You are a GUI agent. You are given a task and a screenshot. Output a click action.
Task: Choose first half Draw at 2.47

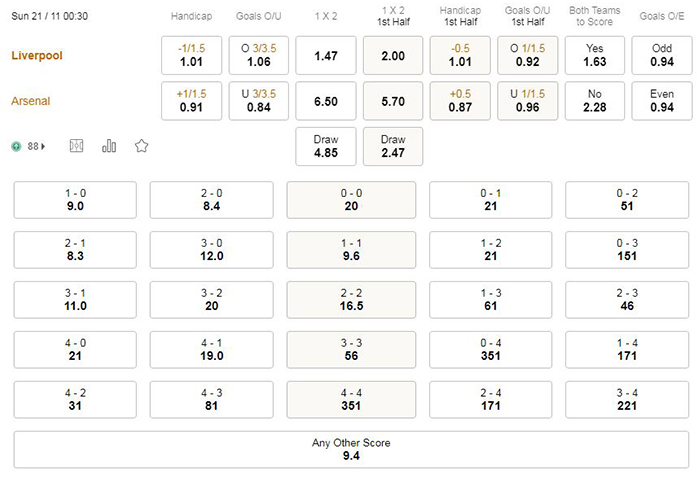pos(393,146)
